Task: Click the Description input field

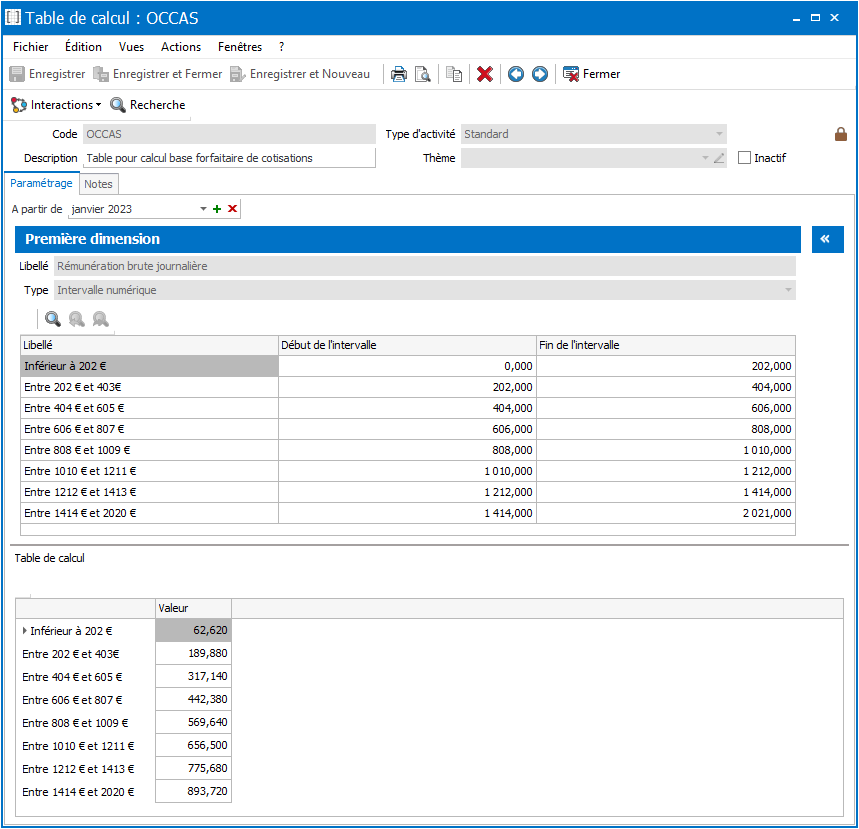Action: [229, 158]
